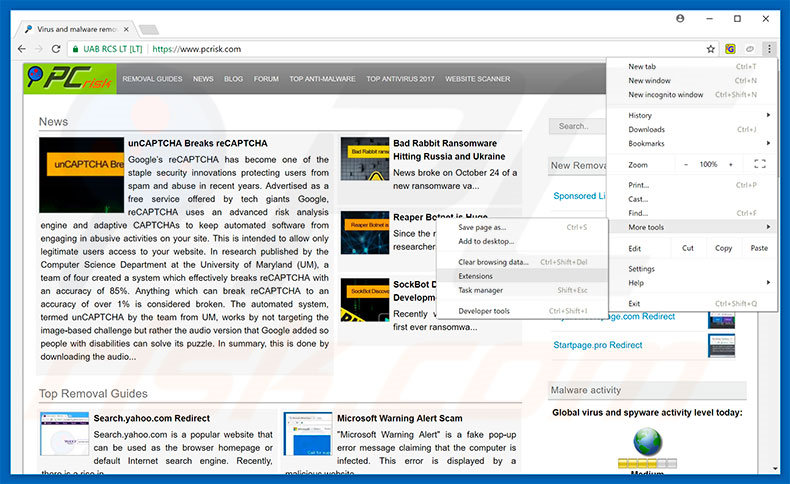Select Exit in the Chrome menu
The width and height of the screenshot is (790, 484).
click(692, 304)
